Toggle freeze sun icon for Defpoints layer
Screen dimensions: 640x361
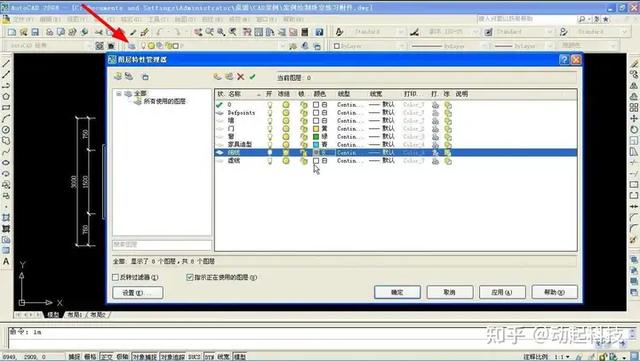pyautogui.click(x=286, y=113)
